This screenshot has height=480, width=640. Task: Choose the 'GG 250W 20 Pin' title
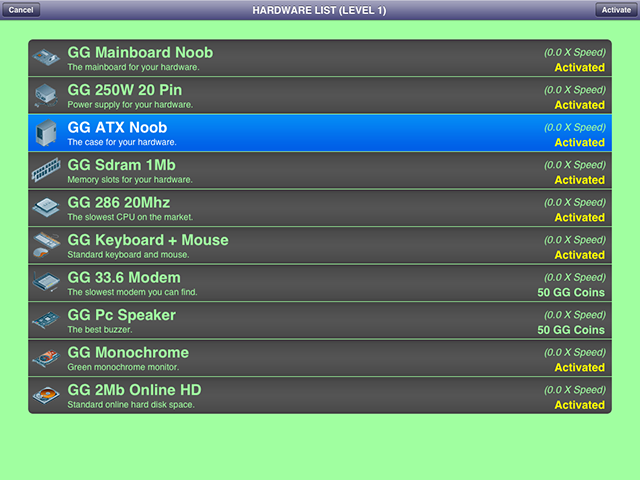click(x=124, y=90)
